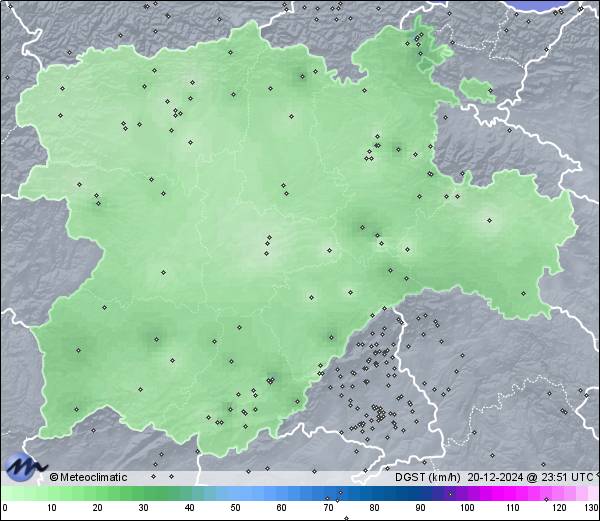The image size is (600, 521).
Task: Click the date 20-12-2024 on the map
Action: 495,477
